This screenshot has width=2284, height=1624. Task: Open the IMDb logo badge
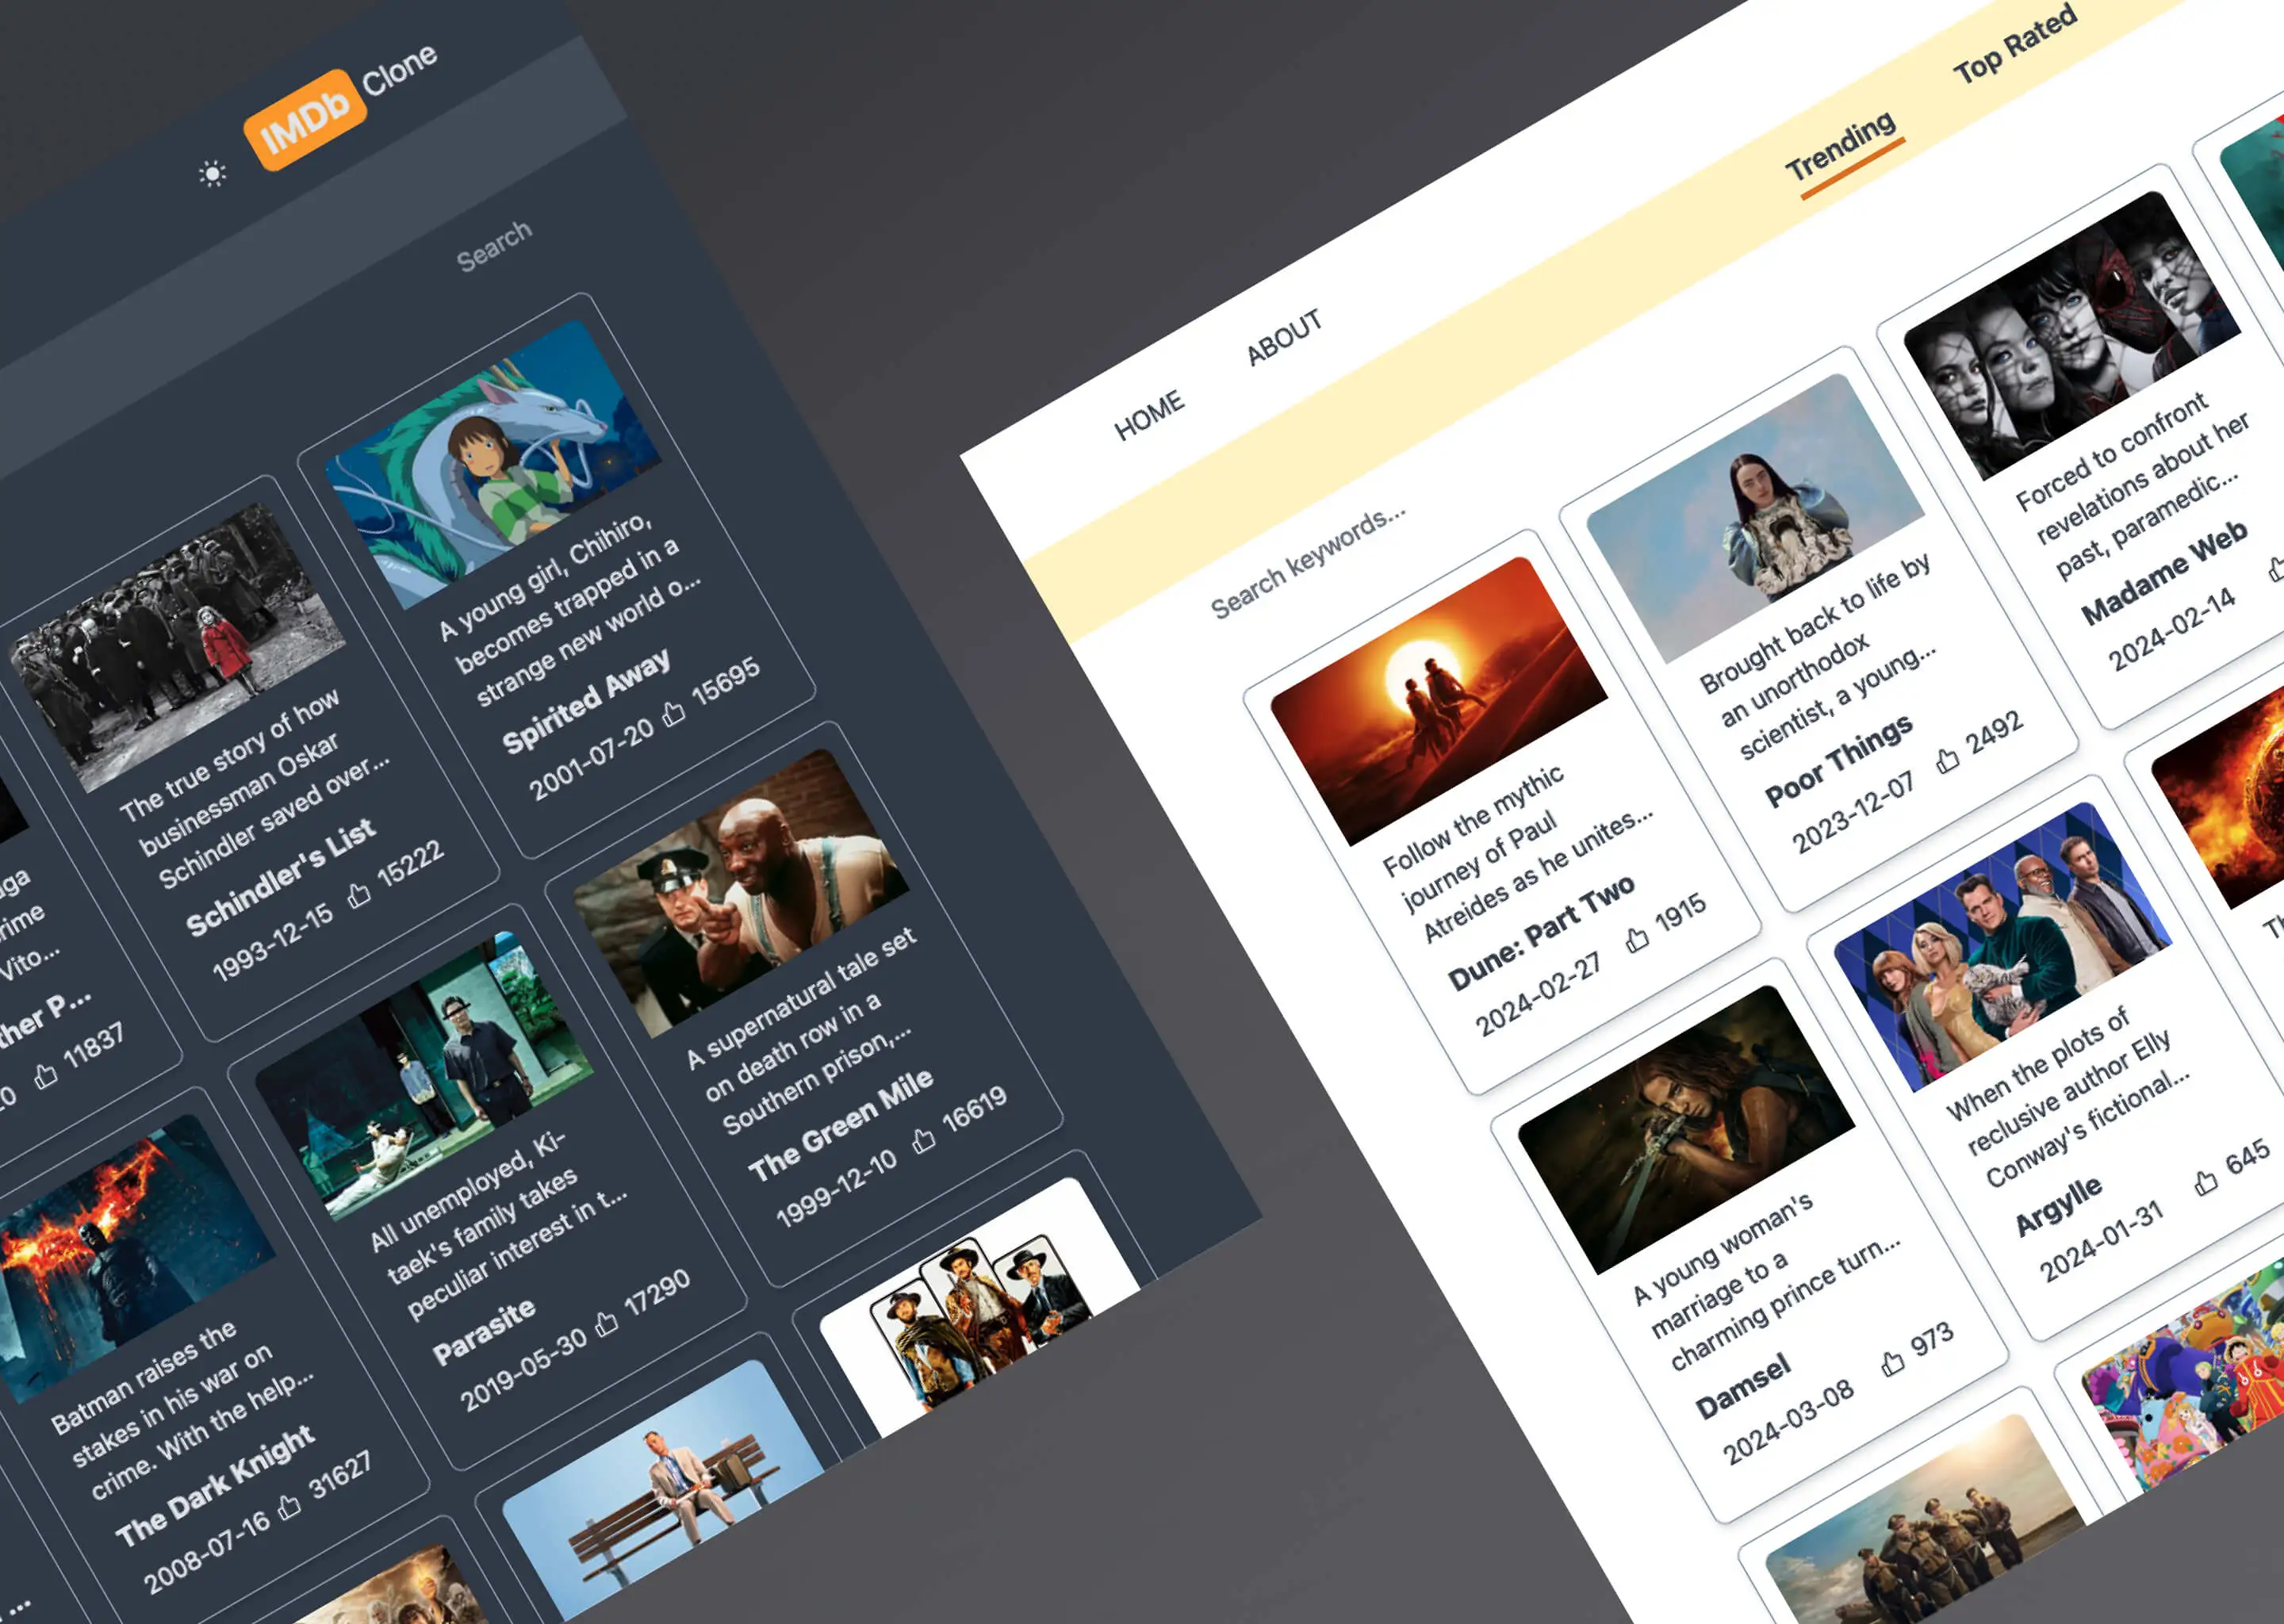[x=305, y=119]
